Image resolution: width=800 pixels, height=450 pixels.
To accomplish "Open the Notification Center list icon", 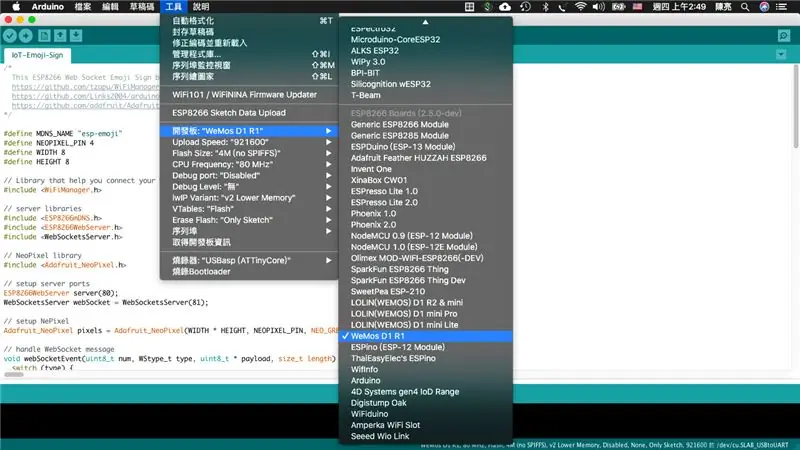I will click(781, 7).
